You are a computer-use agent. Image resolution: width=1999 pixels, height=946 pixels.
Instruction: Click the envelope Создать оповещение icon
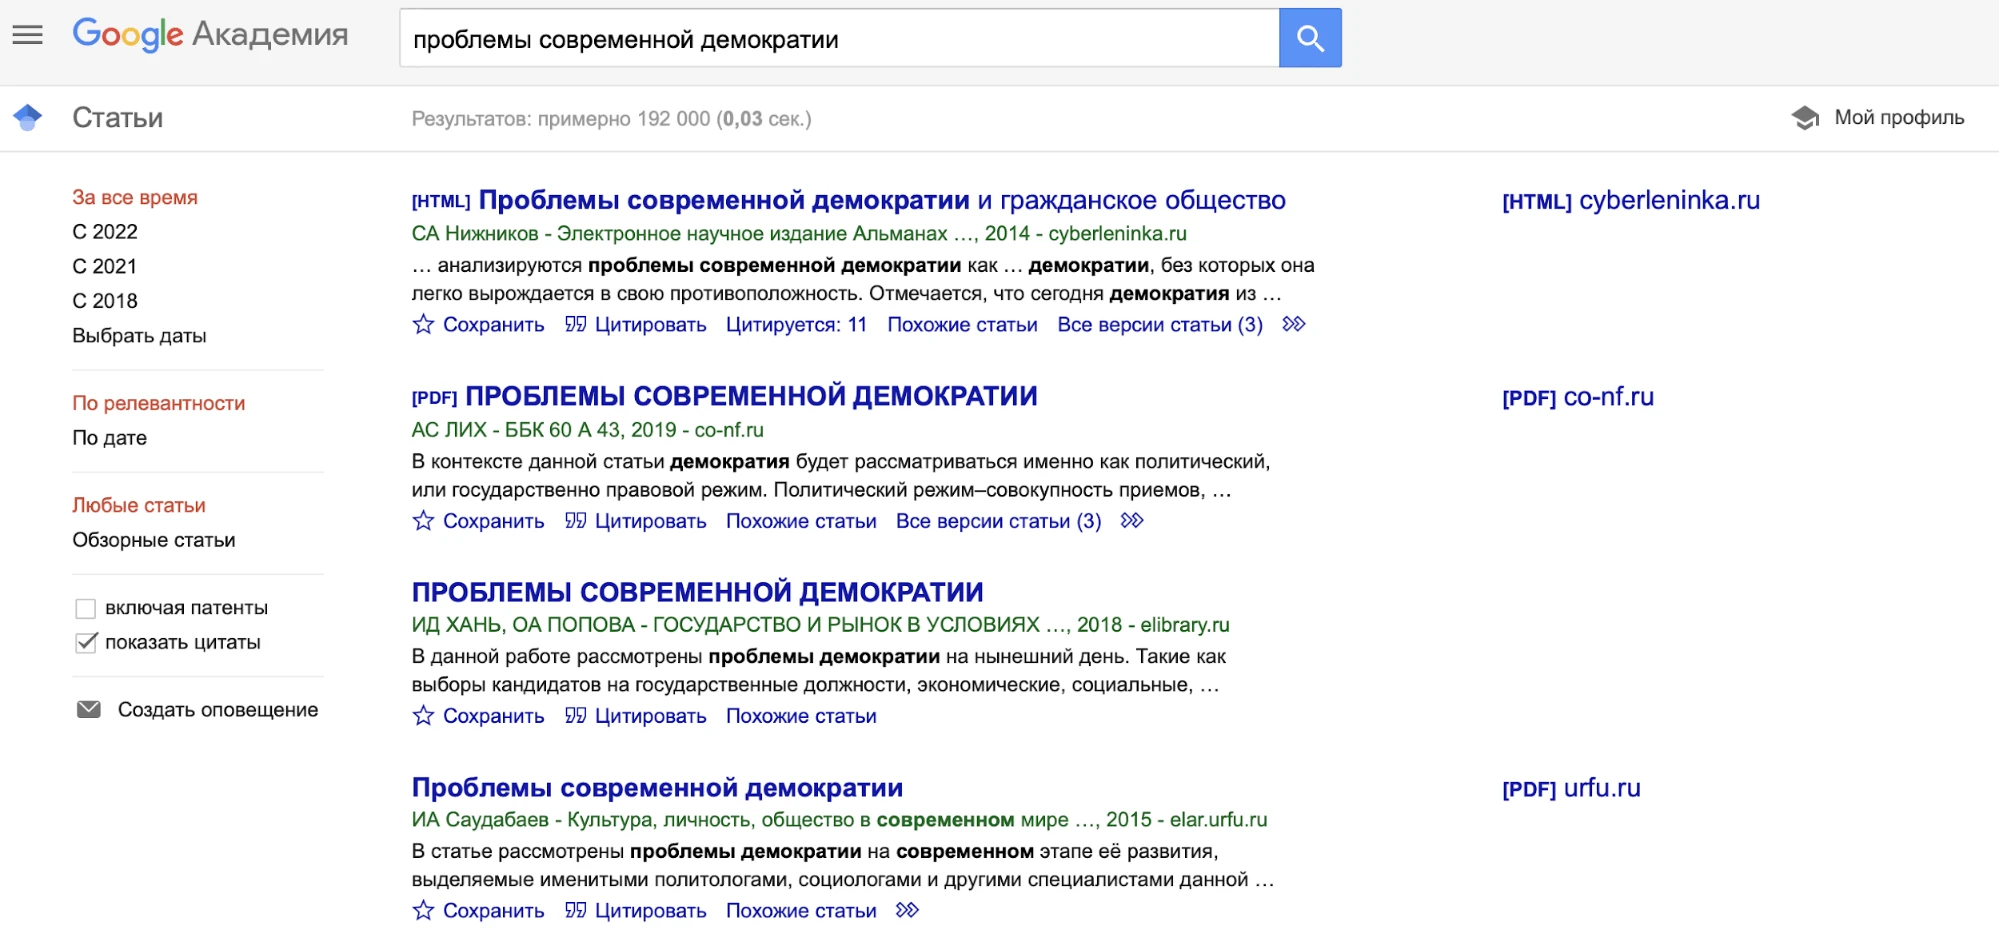(89, 710)
